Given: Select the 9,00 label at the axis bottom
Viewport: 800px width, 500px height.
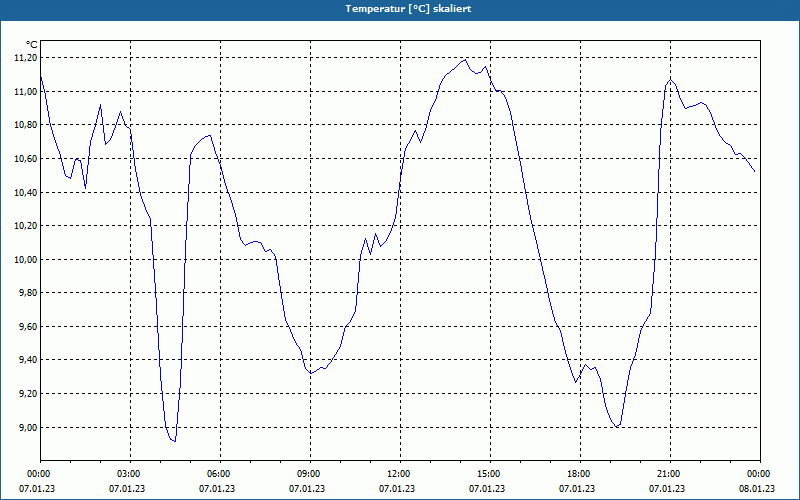Looking at the screenshot, I should coord(28,427).
